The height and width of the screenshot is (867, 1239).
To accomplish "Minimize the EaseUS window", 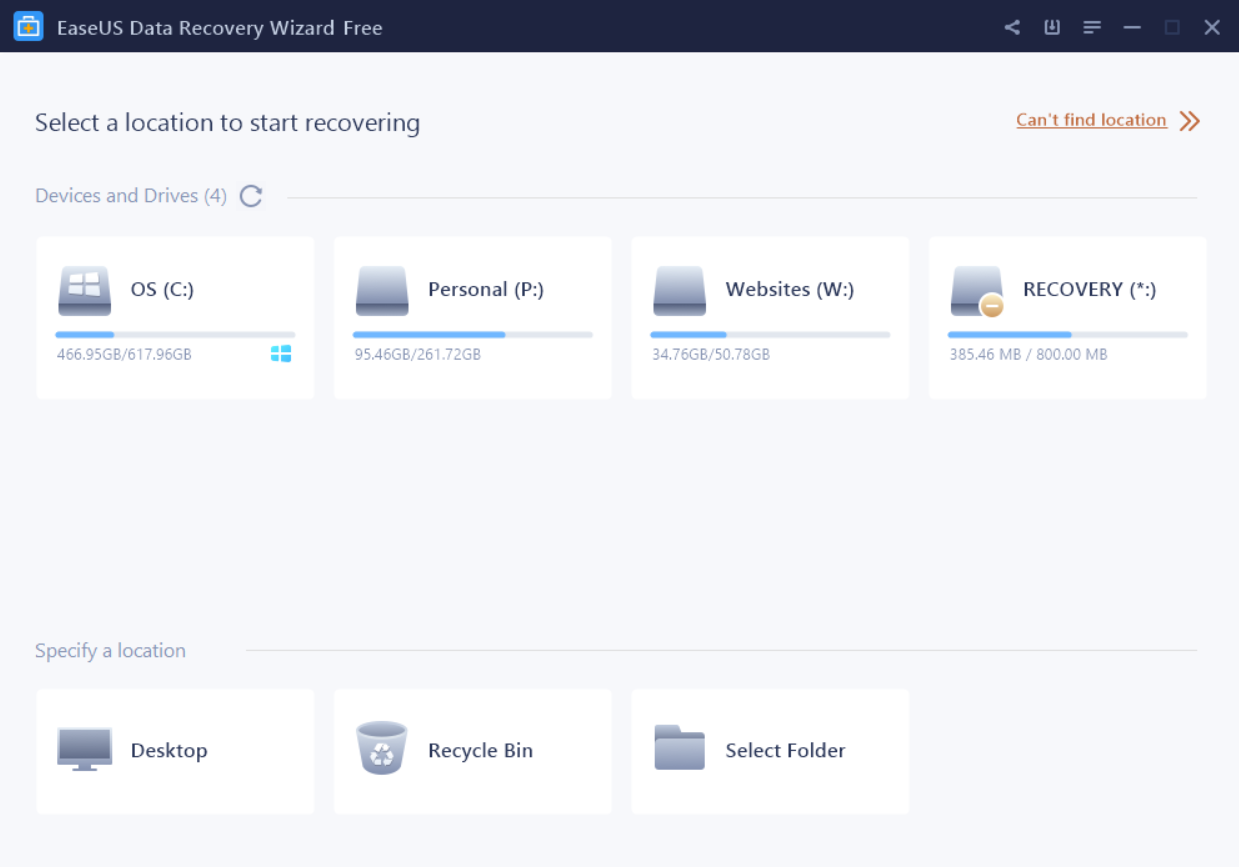I will [1132, 27].
